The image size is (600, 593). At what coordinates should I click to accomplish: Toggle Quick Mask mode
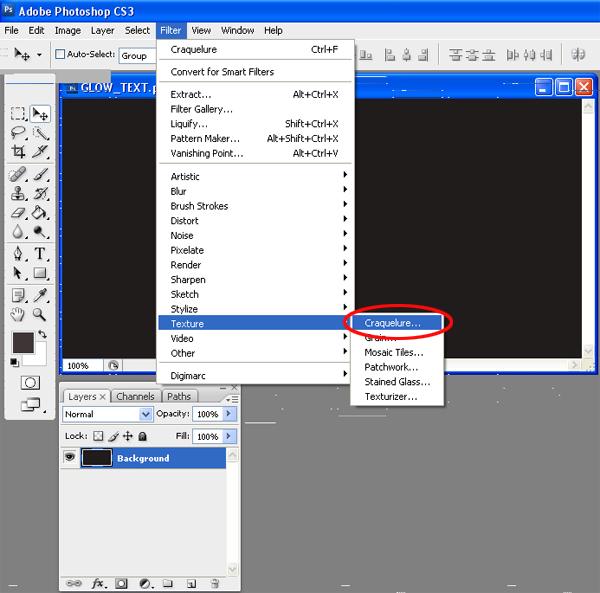tap(30, 383)
